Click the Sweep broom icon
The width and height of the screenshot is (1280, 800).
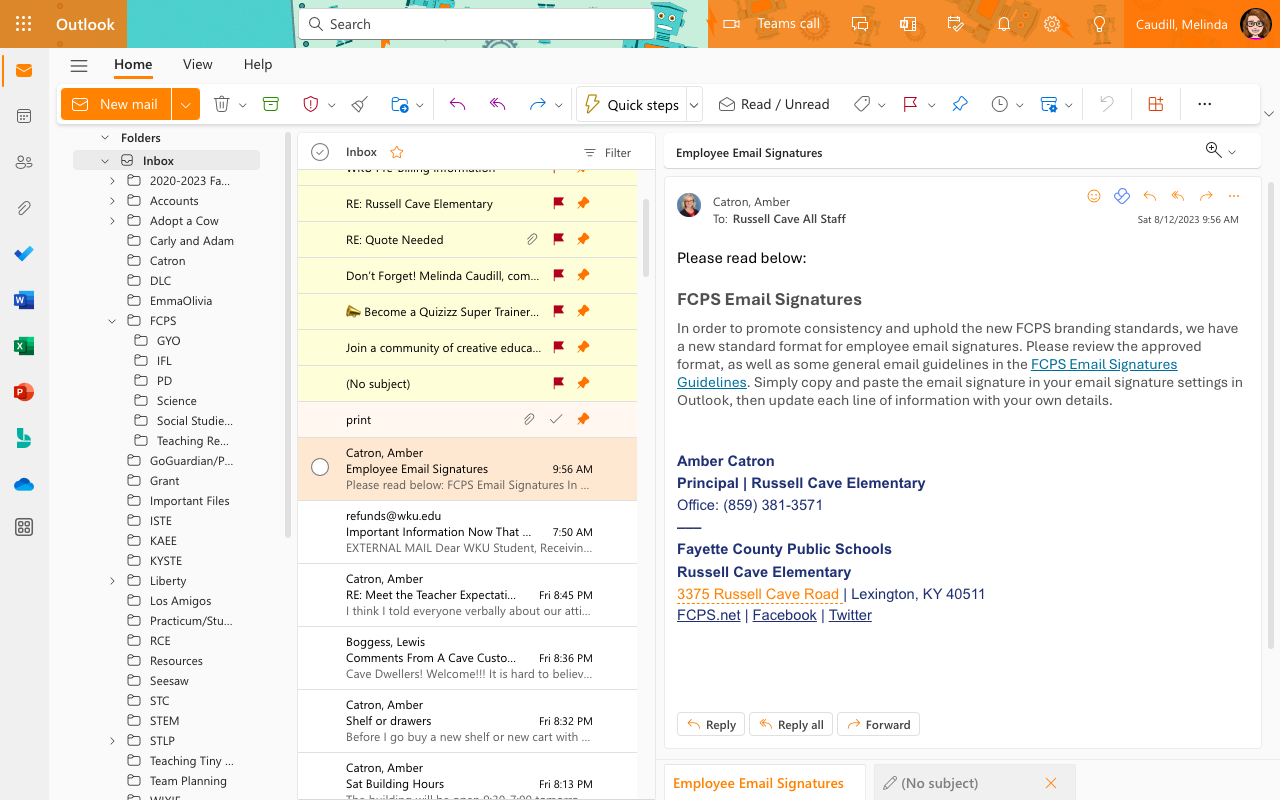pos(360,104)
